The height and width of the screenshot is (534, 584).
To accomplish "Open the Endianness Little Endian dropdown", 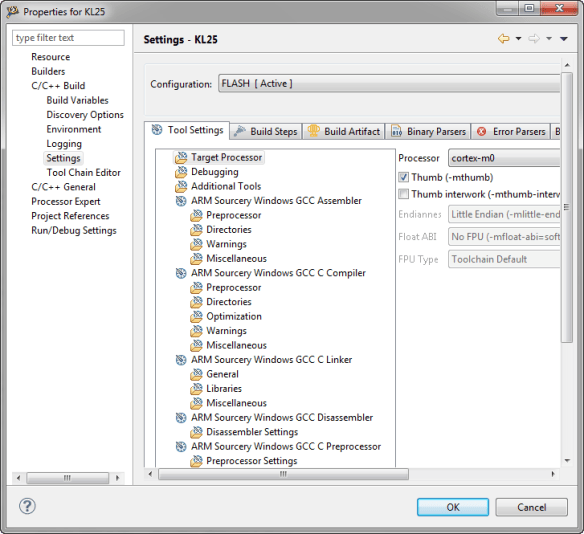I will tap(504, 214).
